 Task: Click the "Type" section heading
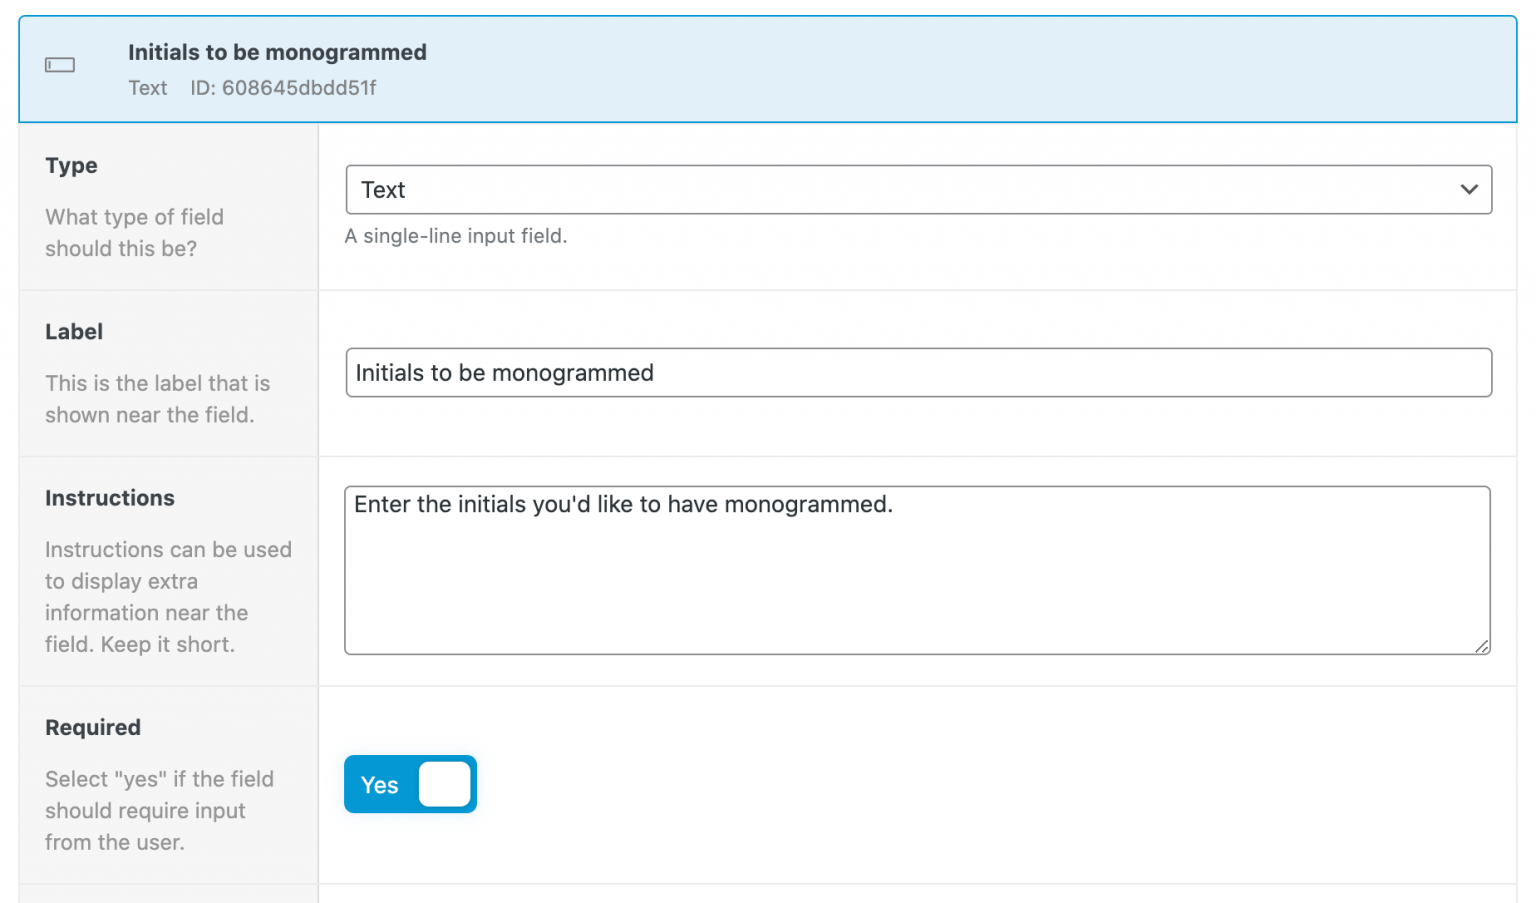[x=71, y=165]
